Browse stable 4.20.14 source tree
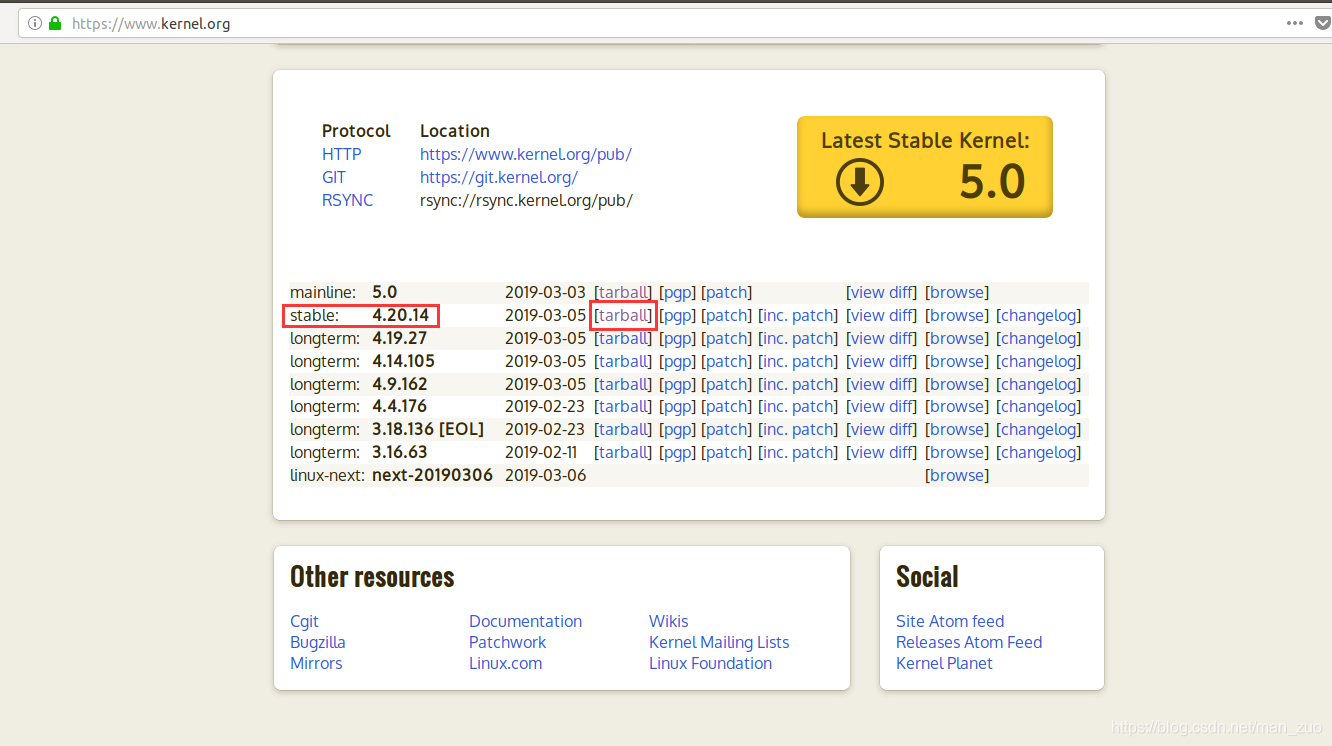 point(957,315)
